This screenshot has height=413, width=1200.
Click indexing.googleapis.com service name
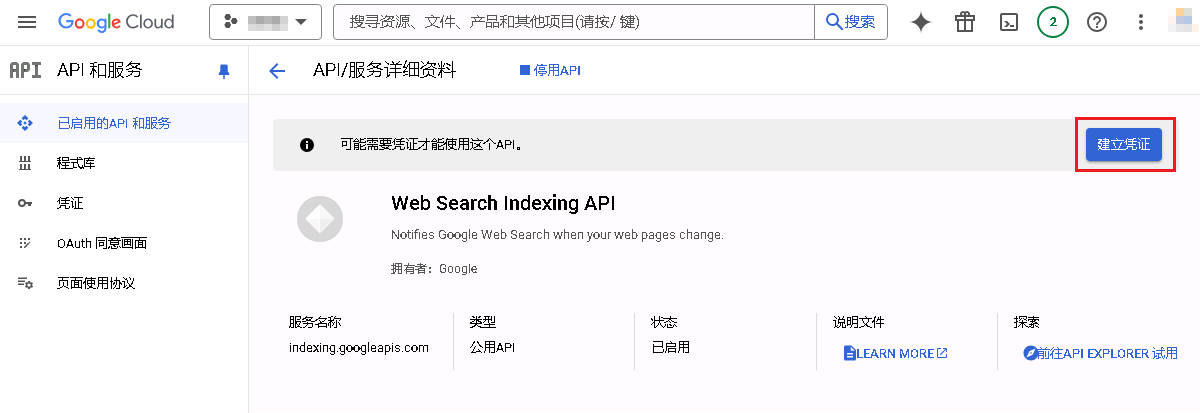tap(358, 348)
